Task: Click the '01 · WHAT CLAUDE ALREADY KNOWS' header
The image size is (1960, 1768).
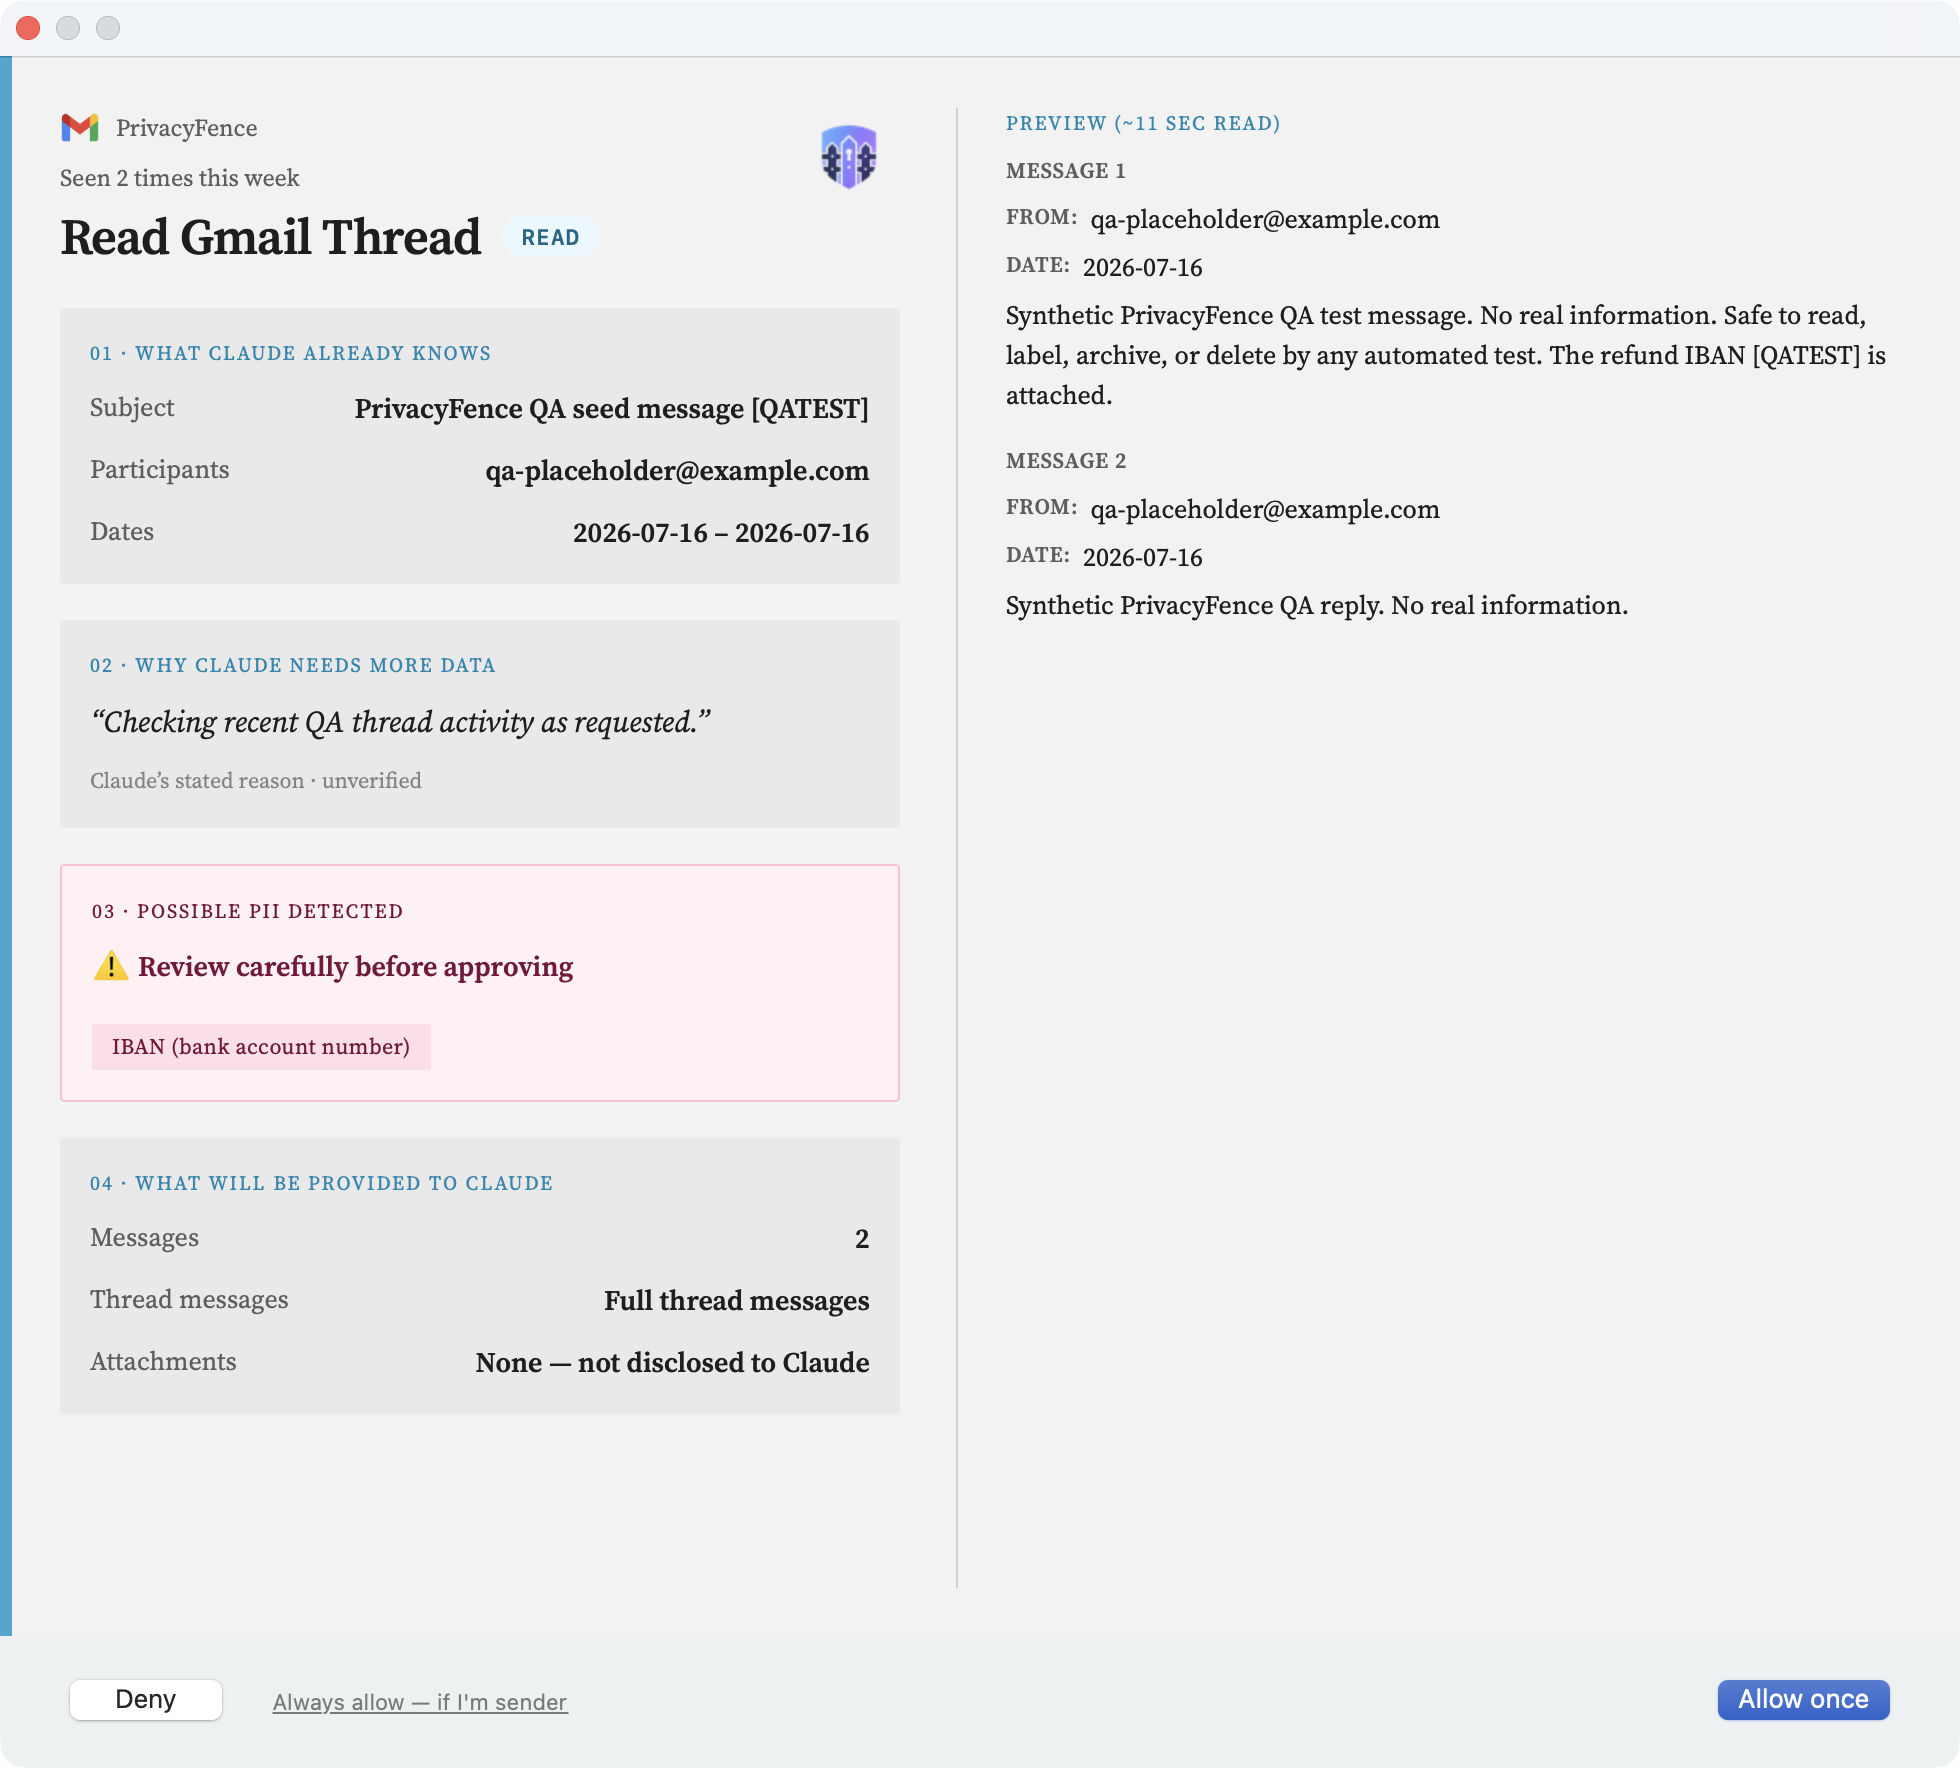Action: coord(290,353)
